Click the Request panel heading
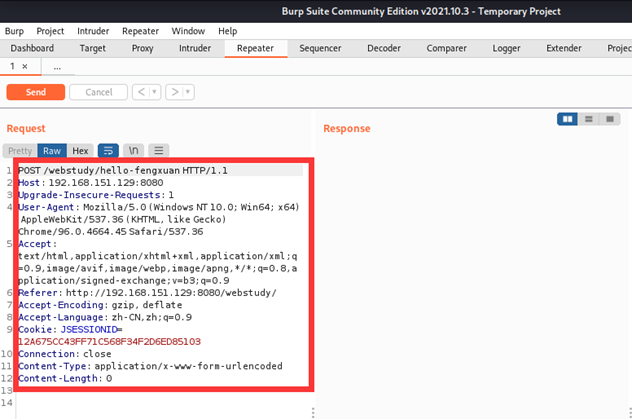Viewport: 632px width, 419px height. pyautogui.click(x=26, y=129)
